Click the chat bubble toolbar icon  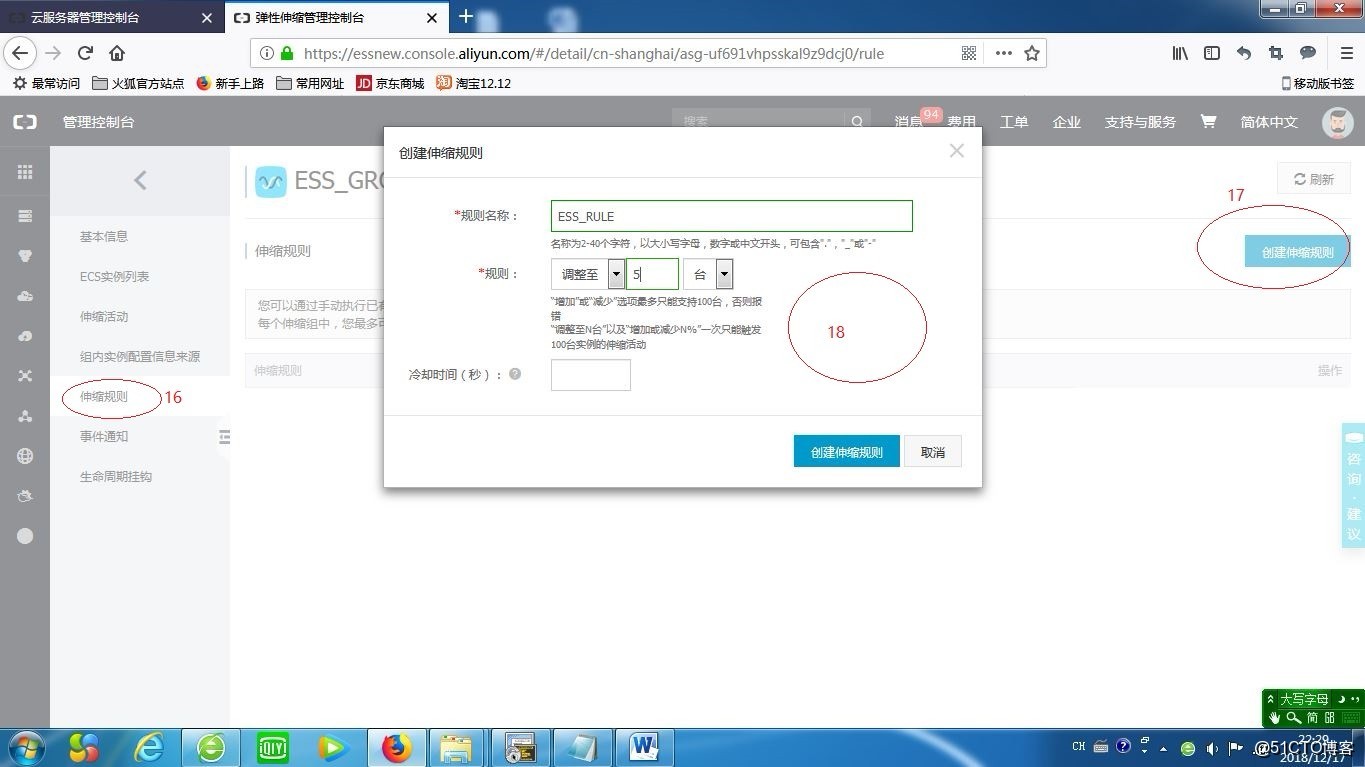coord(1308,53)
